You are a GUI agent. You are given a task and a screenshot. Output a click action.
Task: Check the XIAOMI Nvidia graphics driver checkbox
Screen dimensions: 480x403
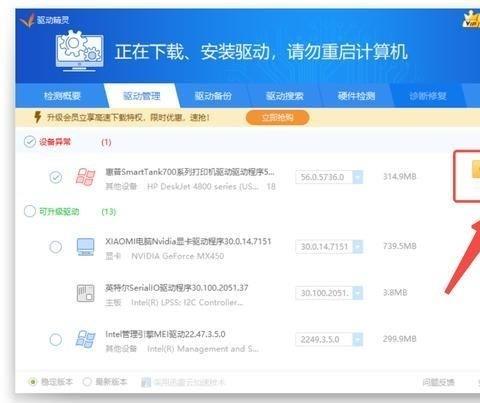pyautogui.click(x=56, y=247)
